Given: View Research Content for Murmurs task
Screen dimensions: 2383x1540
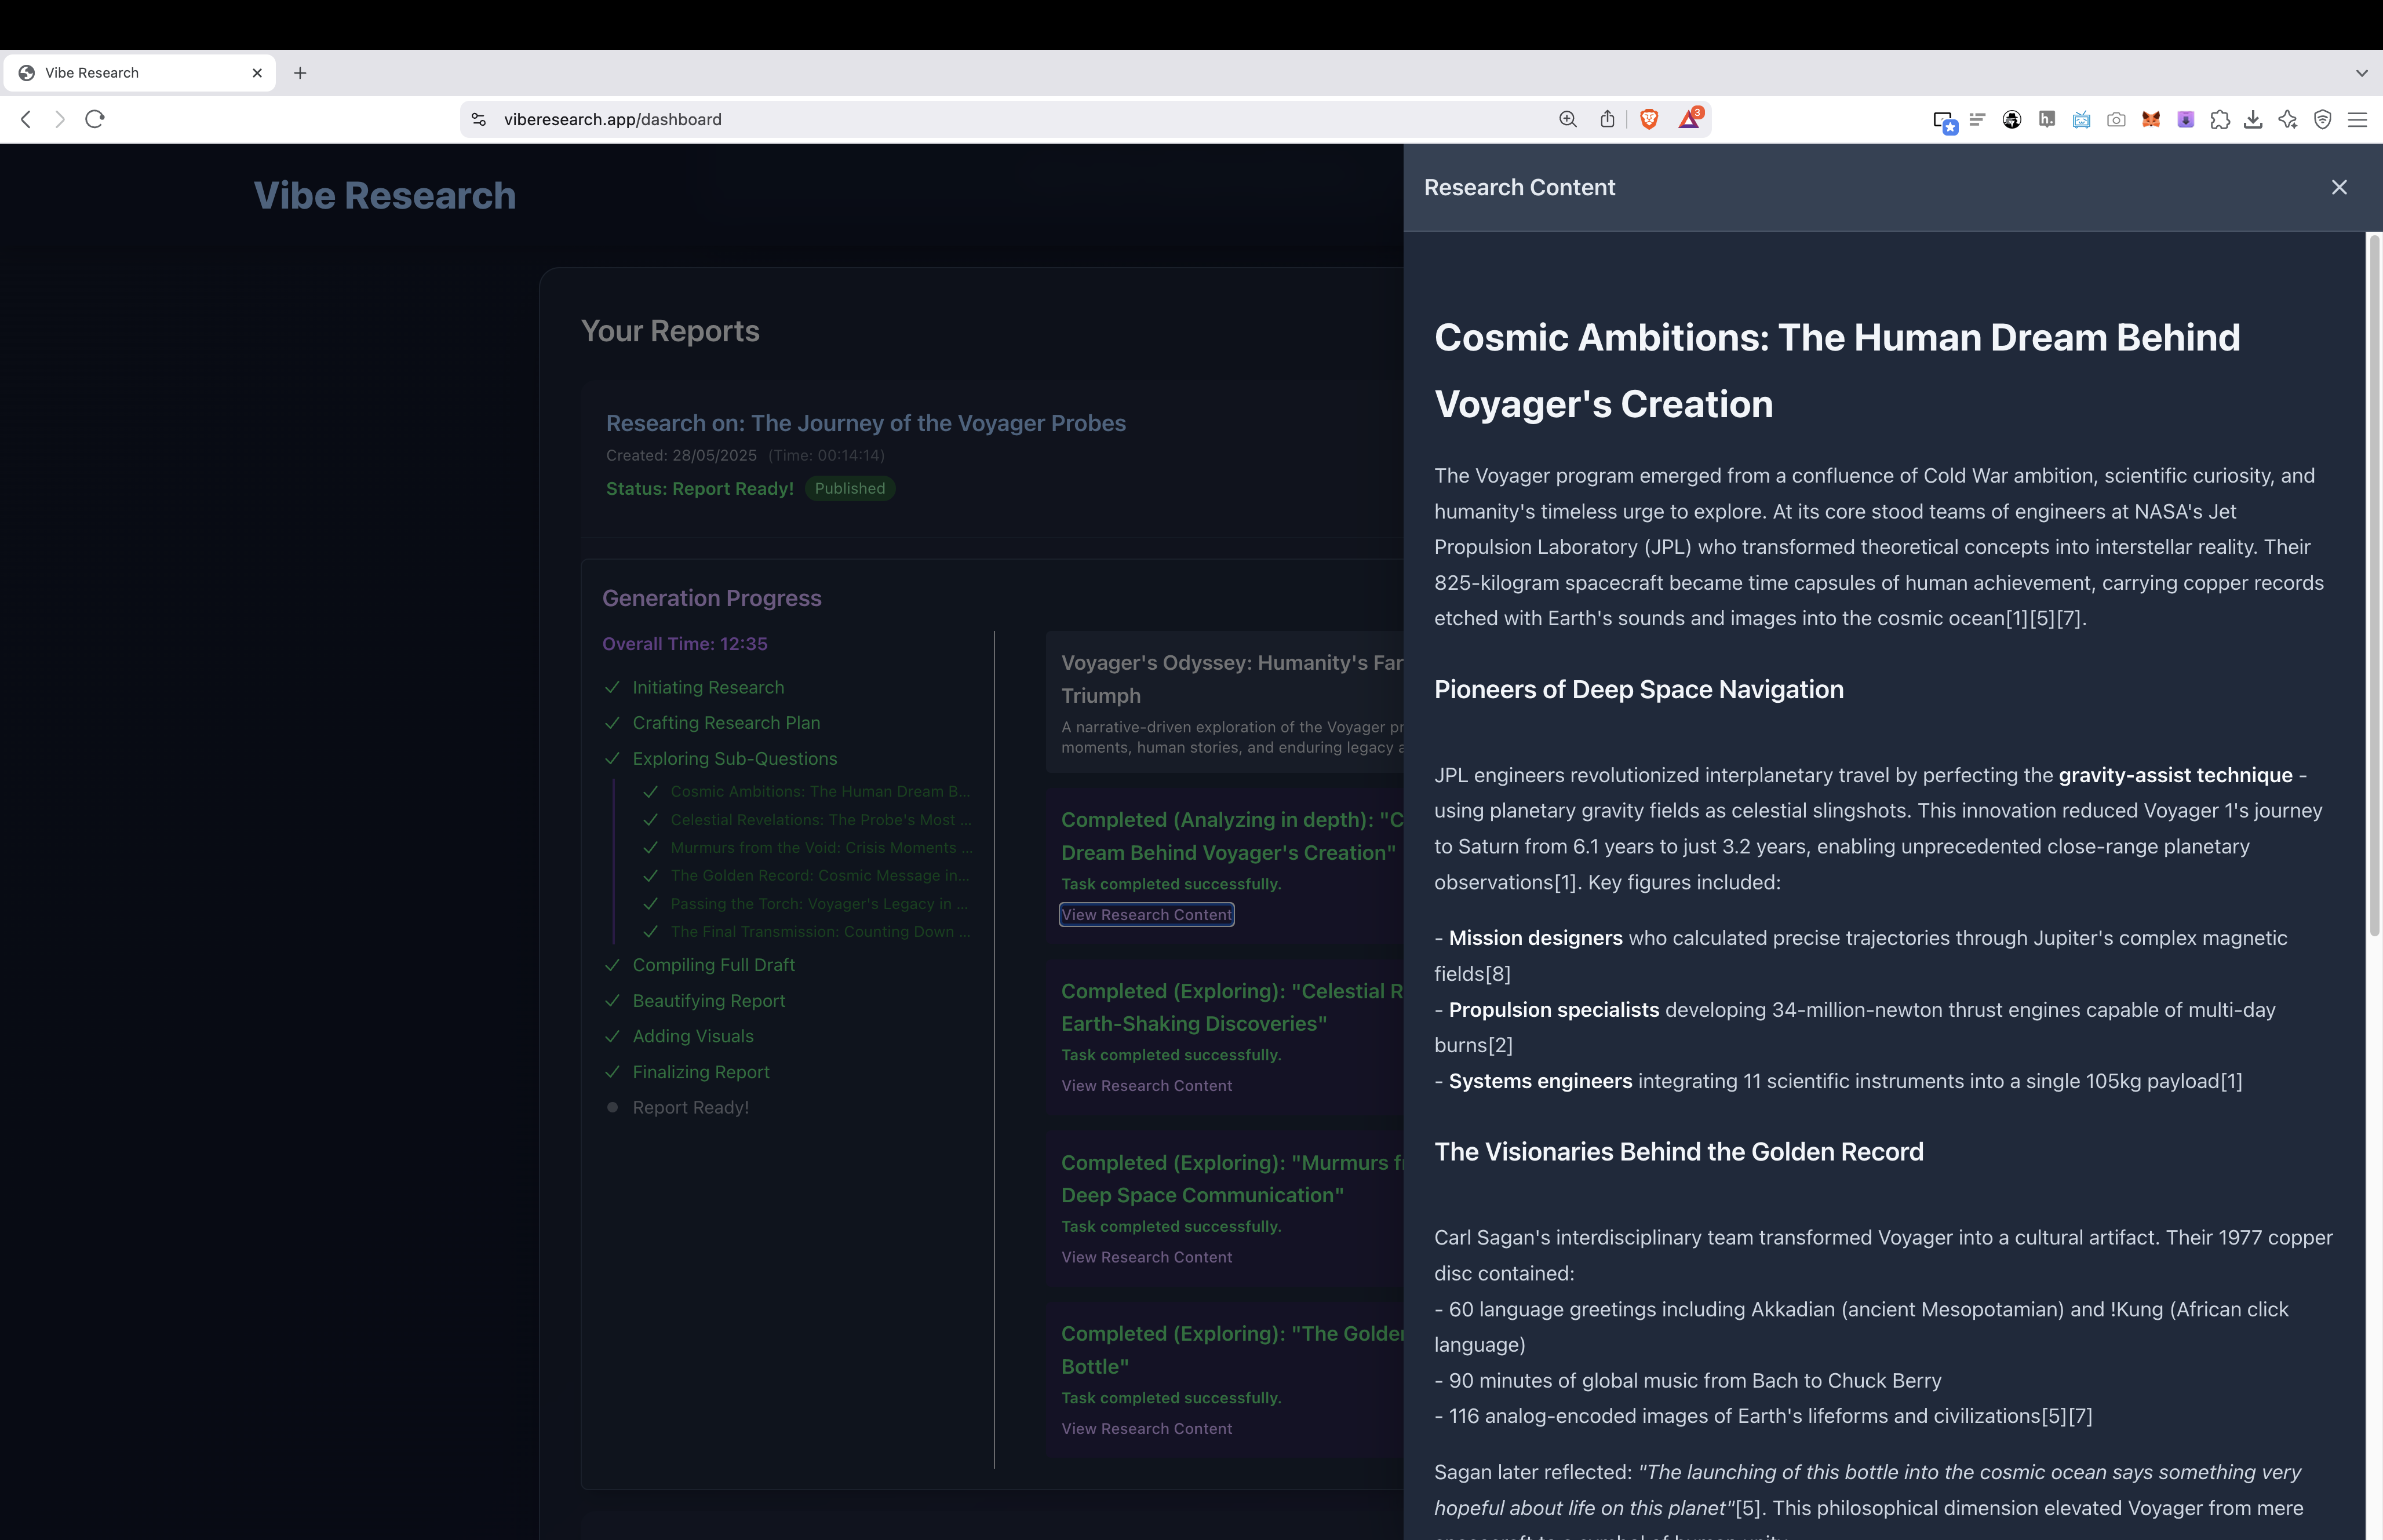Looking at the screenshot, I should point(1146,1257).
